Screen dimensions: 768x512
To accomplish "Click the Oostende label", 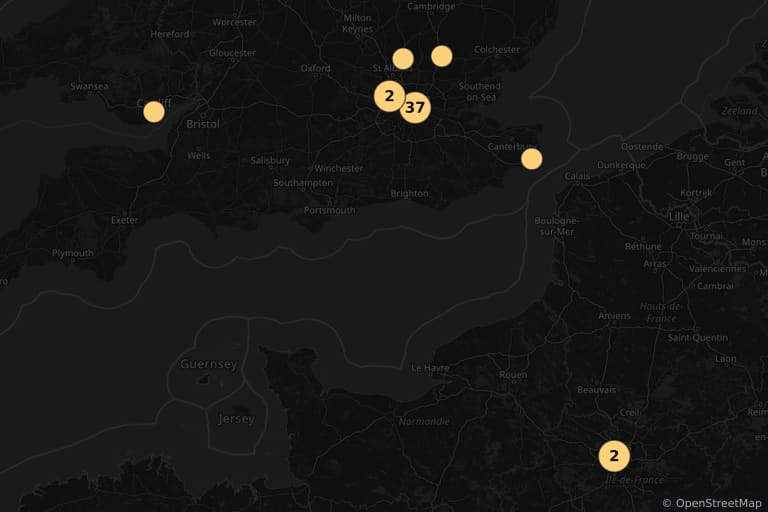I will [642, 146].
